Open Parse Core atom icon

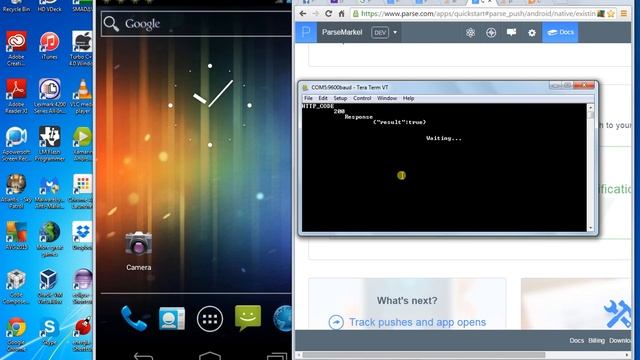[470, 33]
